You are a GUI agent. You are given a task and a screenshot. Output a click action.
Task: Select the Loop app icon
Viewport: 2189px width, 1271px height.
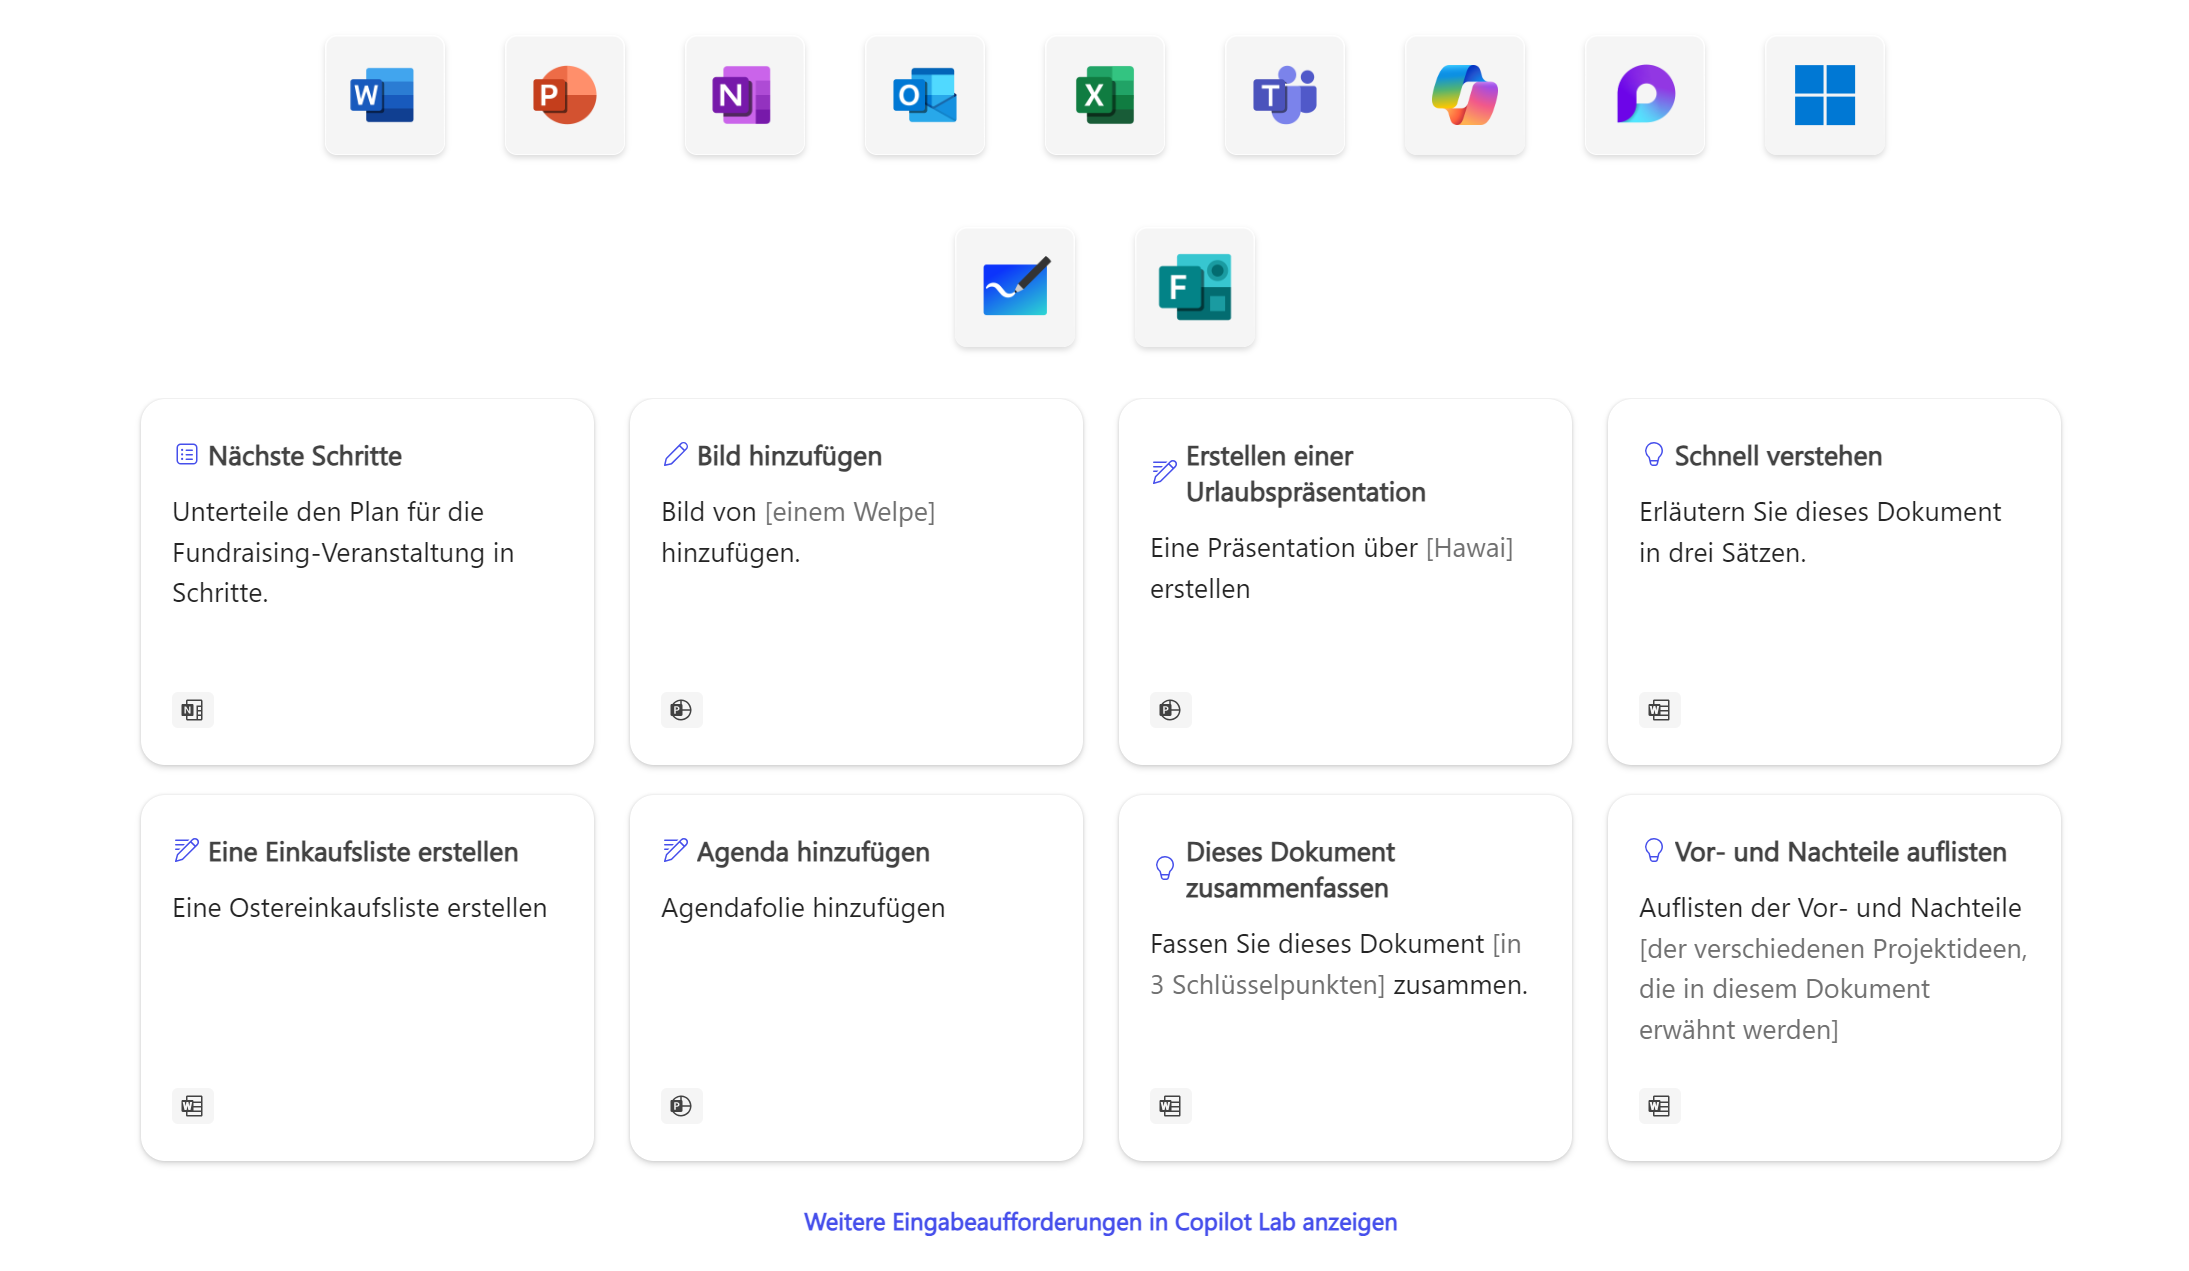pyautogui.click(x=1644, y=96)
